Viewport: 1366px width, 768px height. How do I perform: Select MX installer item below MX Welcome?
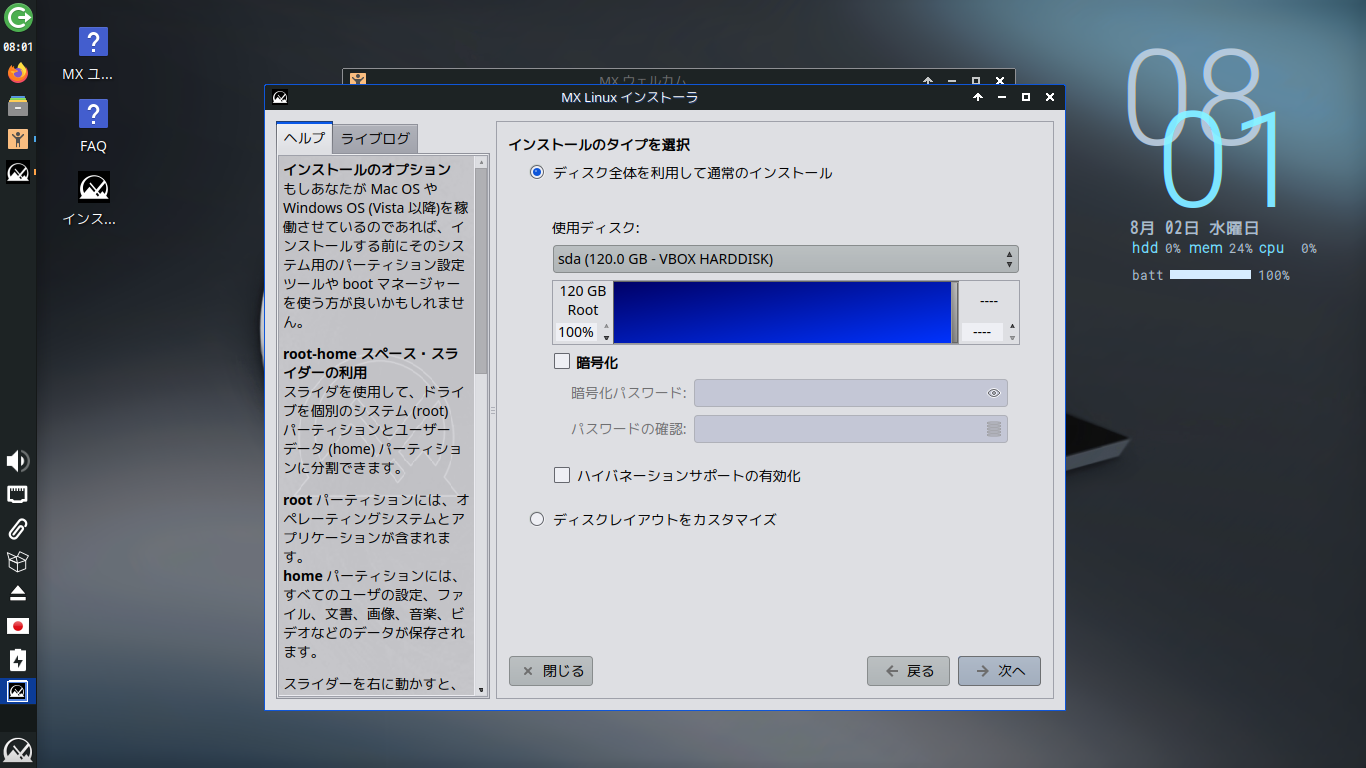click(18, 172)
